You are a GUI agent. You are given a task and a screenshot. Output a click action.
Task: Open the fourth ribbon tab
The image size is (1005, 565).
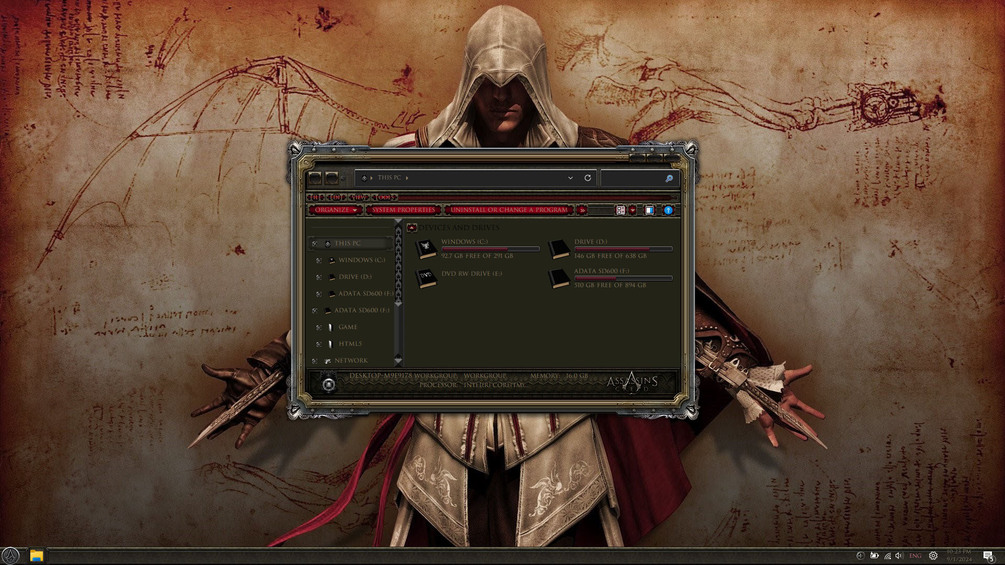385,197
